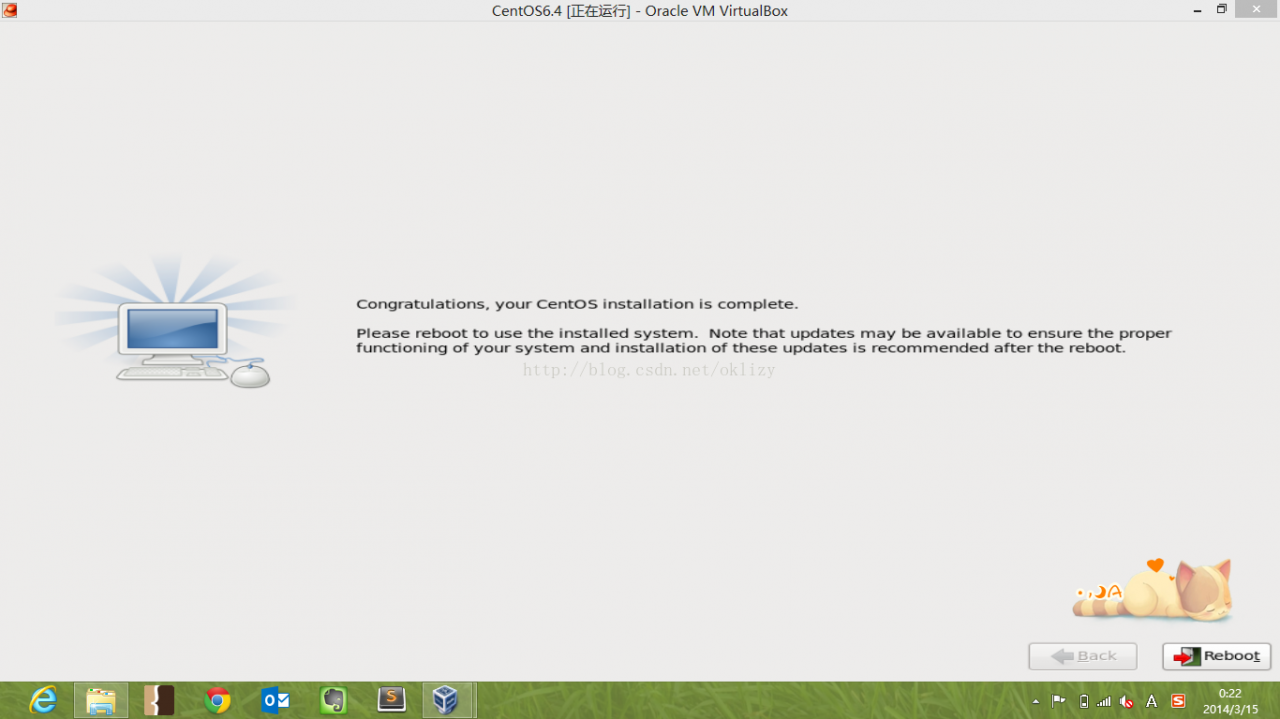Image resolution: width=1280 pixels, height=719 pixels.
Task: Open Evernote from the taskbar
Action: [x=333, y=700]
